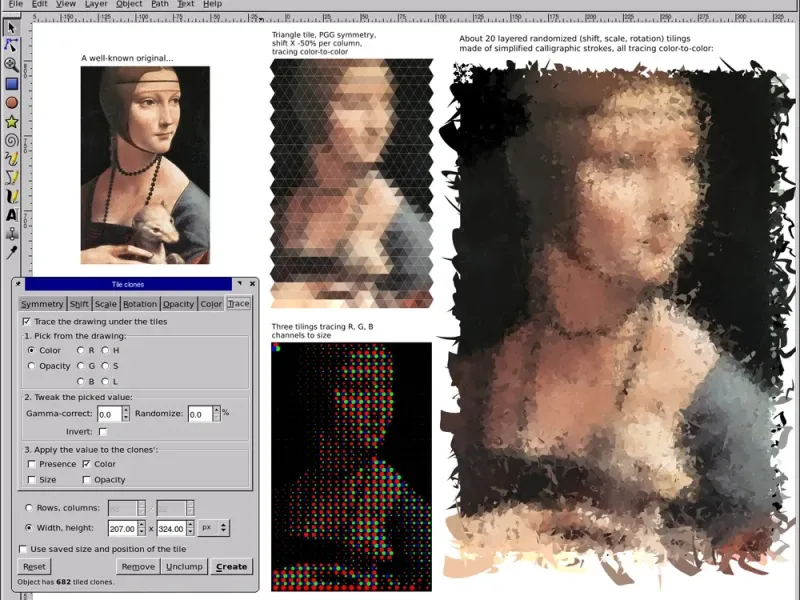The height and width of the screenshot is (600, 800).
Task: Open the View menu
Action: point(66,4)
